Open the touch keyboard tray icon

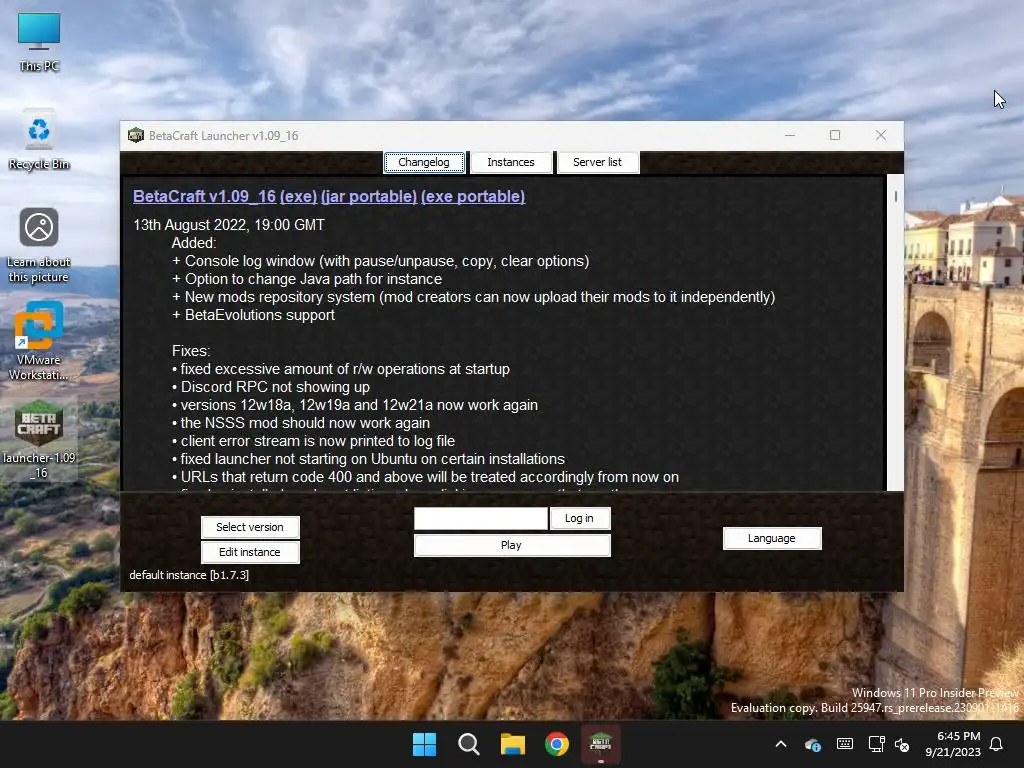[x=844, y=744]
